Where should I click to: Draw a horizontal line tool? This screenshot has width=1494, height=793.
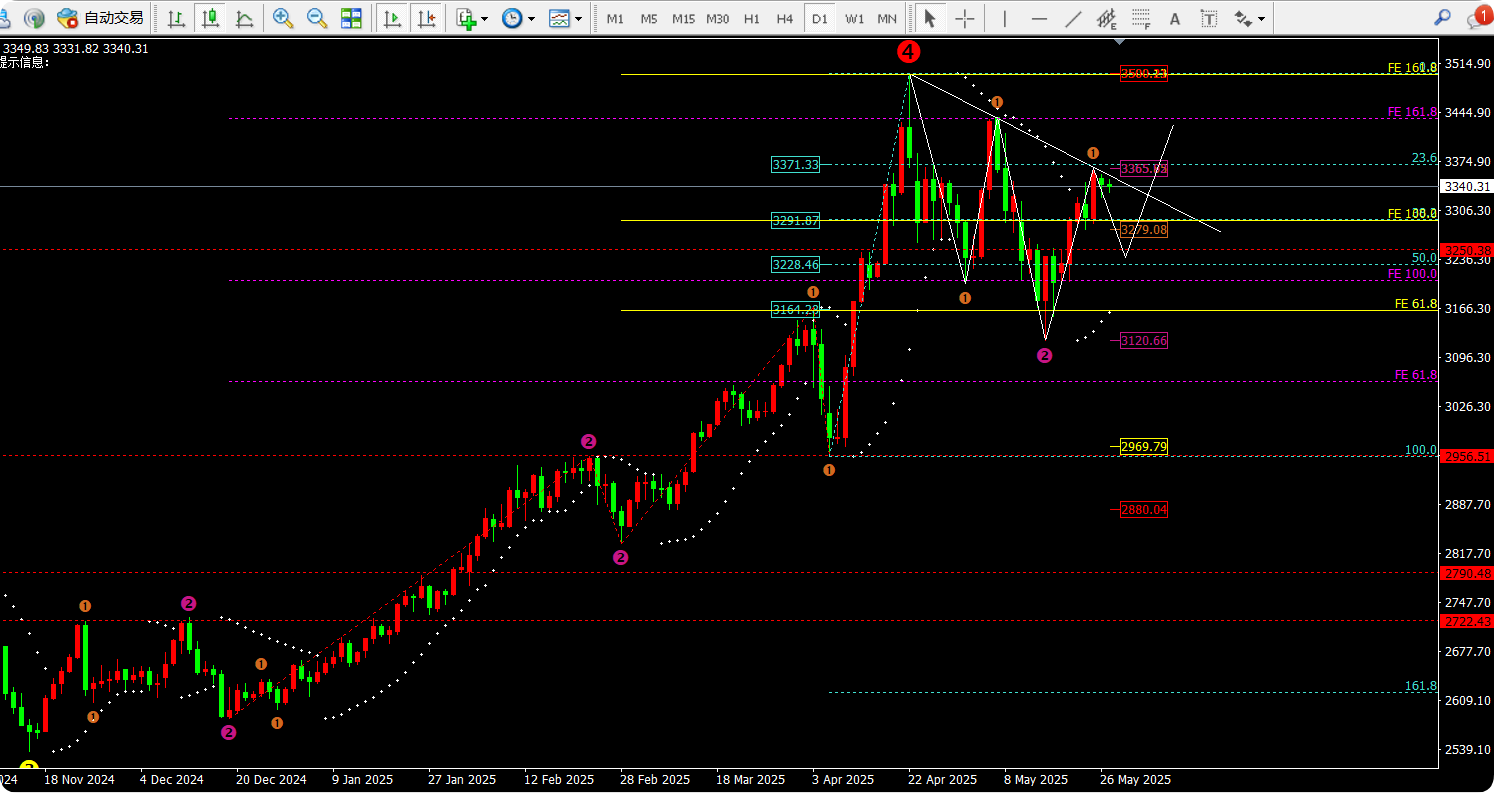tap(1039, 18)
